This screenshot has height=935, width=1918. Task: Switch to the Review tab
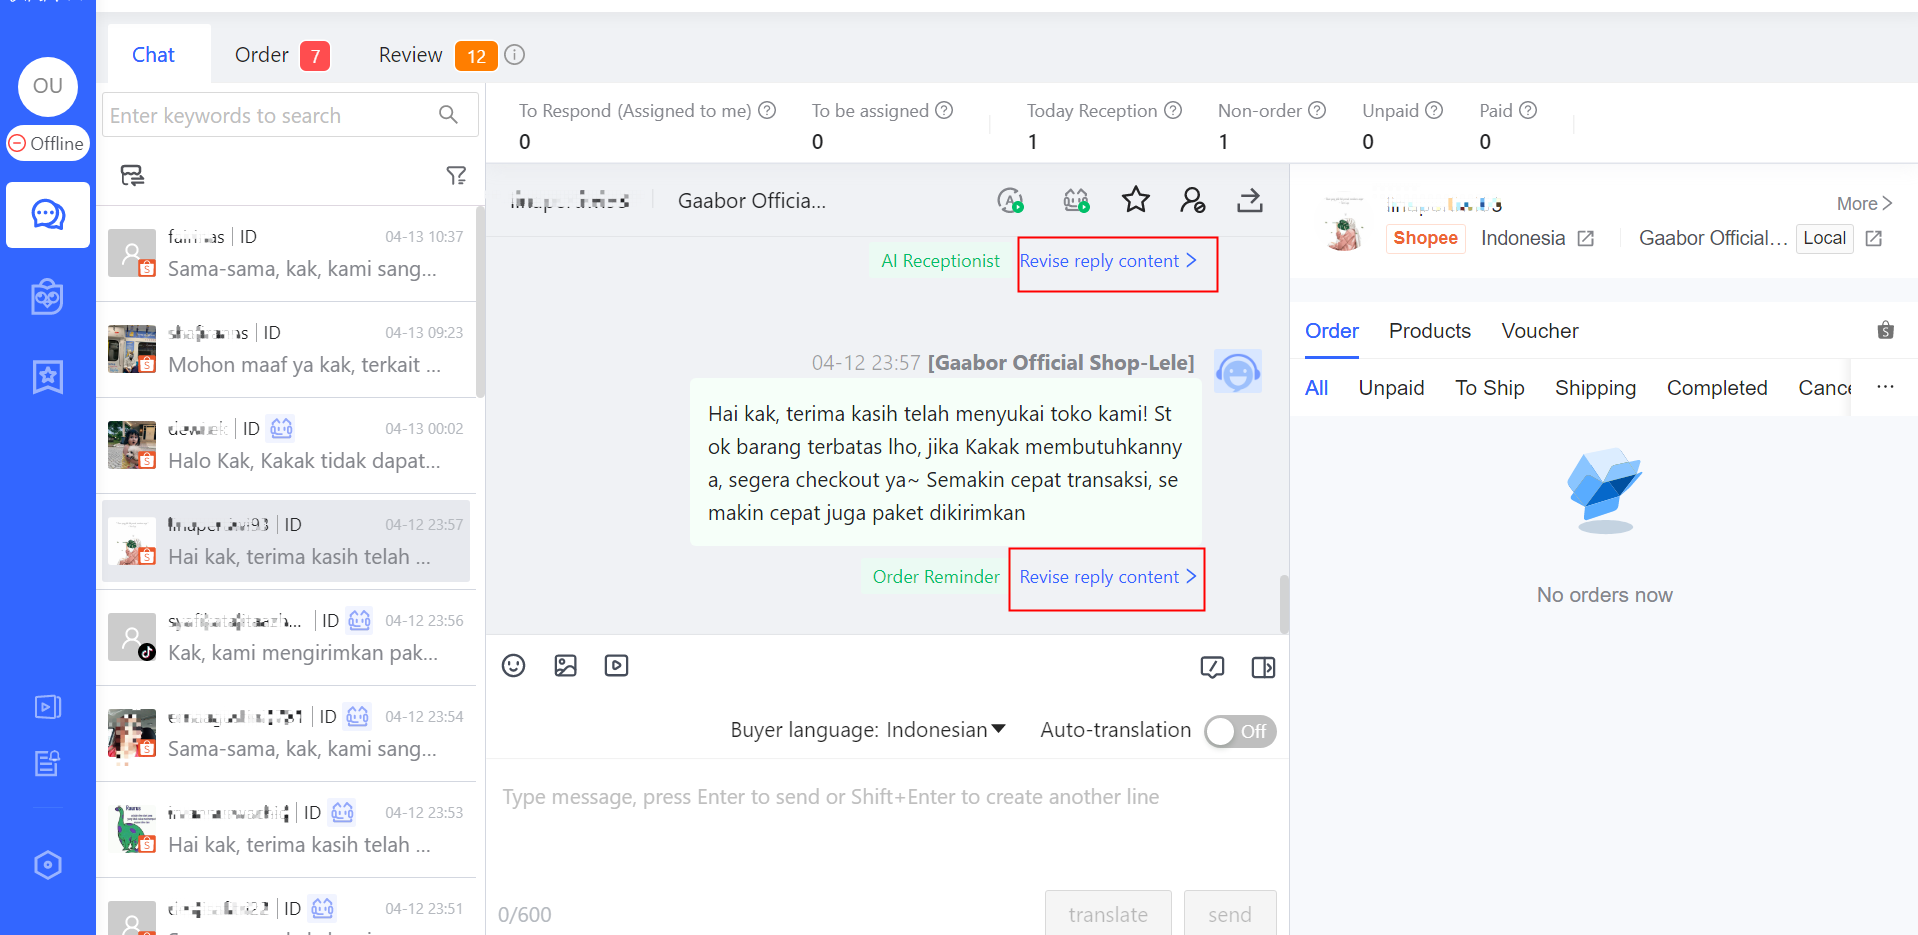pyautogui.click(x=410, y=55)
